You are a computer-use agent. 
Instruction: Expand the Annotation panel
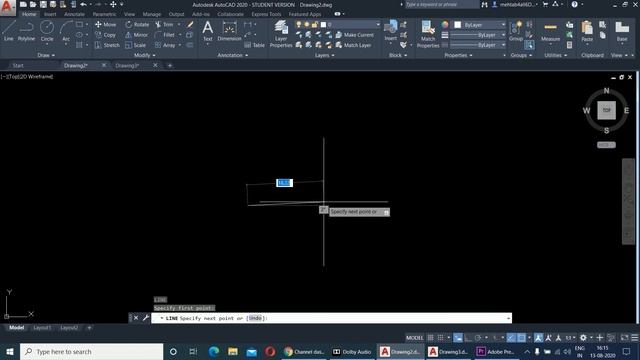(232, 55)
